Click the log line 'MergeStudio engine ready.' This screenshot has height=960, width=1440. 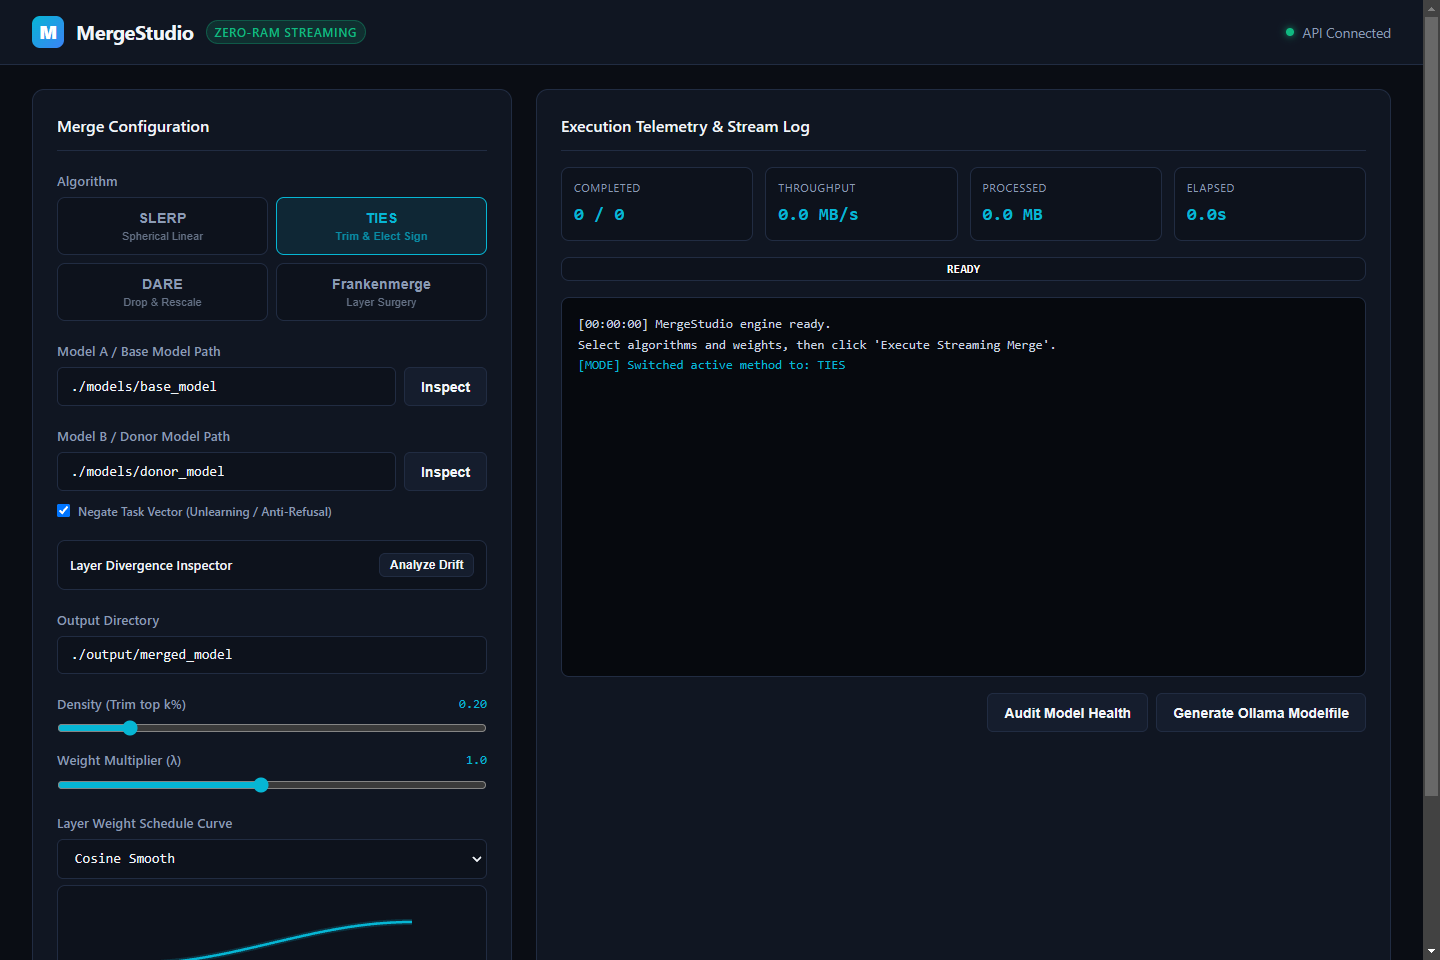[704, 324]
